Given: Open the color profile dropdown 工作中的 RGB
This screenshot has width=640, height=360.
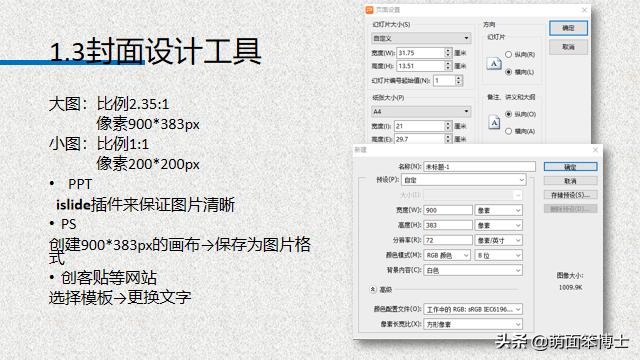Looking at the screenshot, I should [x=473, y=309].
